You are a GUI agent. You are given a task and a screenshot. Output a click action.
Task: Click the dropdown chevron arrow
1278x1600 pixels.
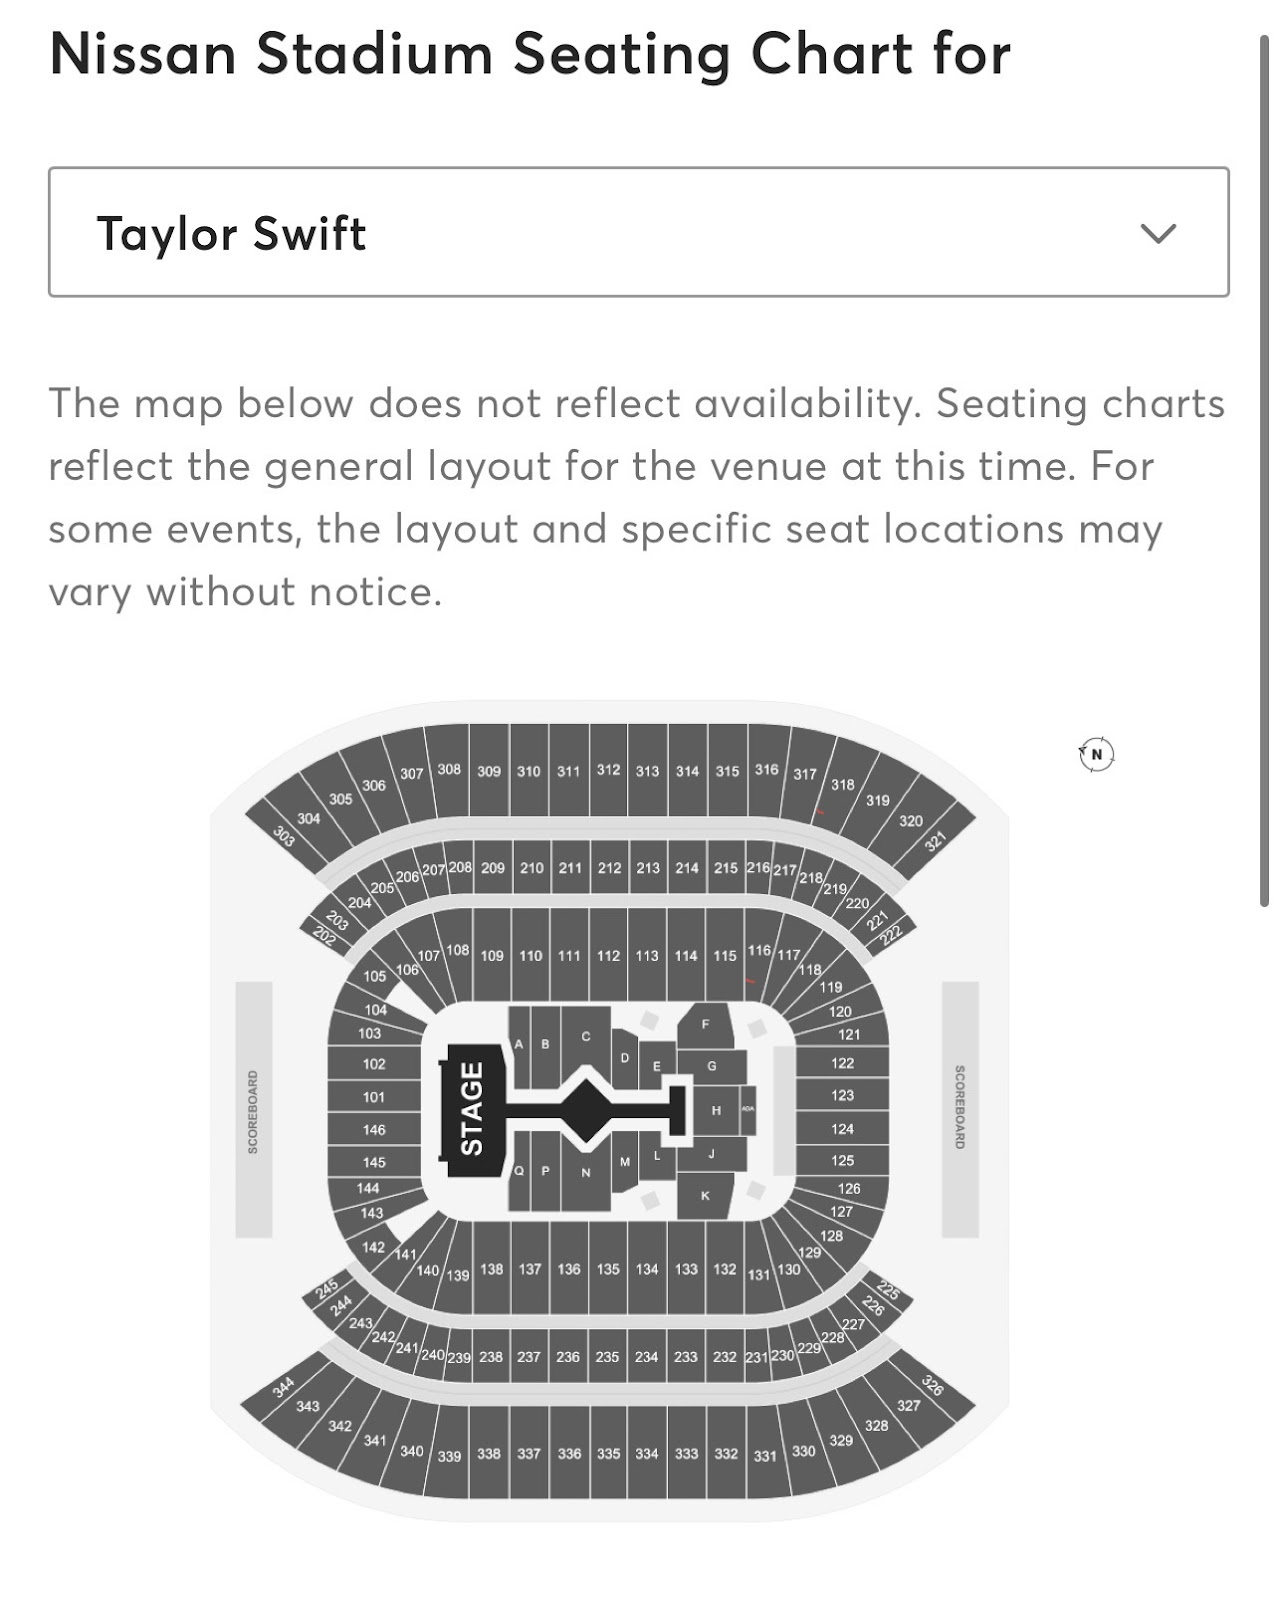coord(1158,233)
